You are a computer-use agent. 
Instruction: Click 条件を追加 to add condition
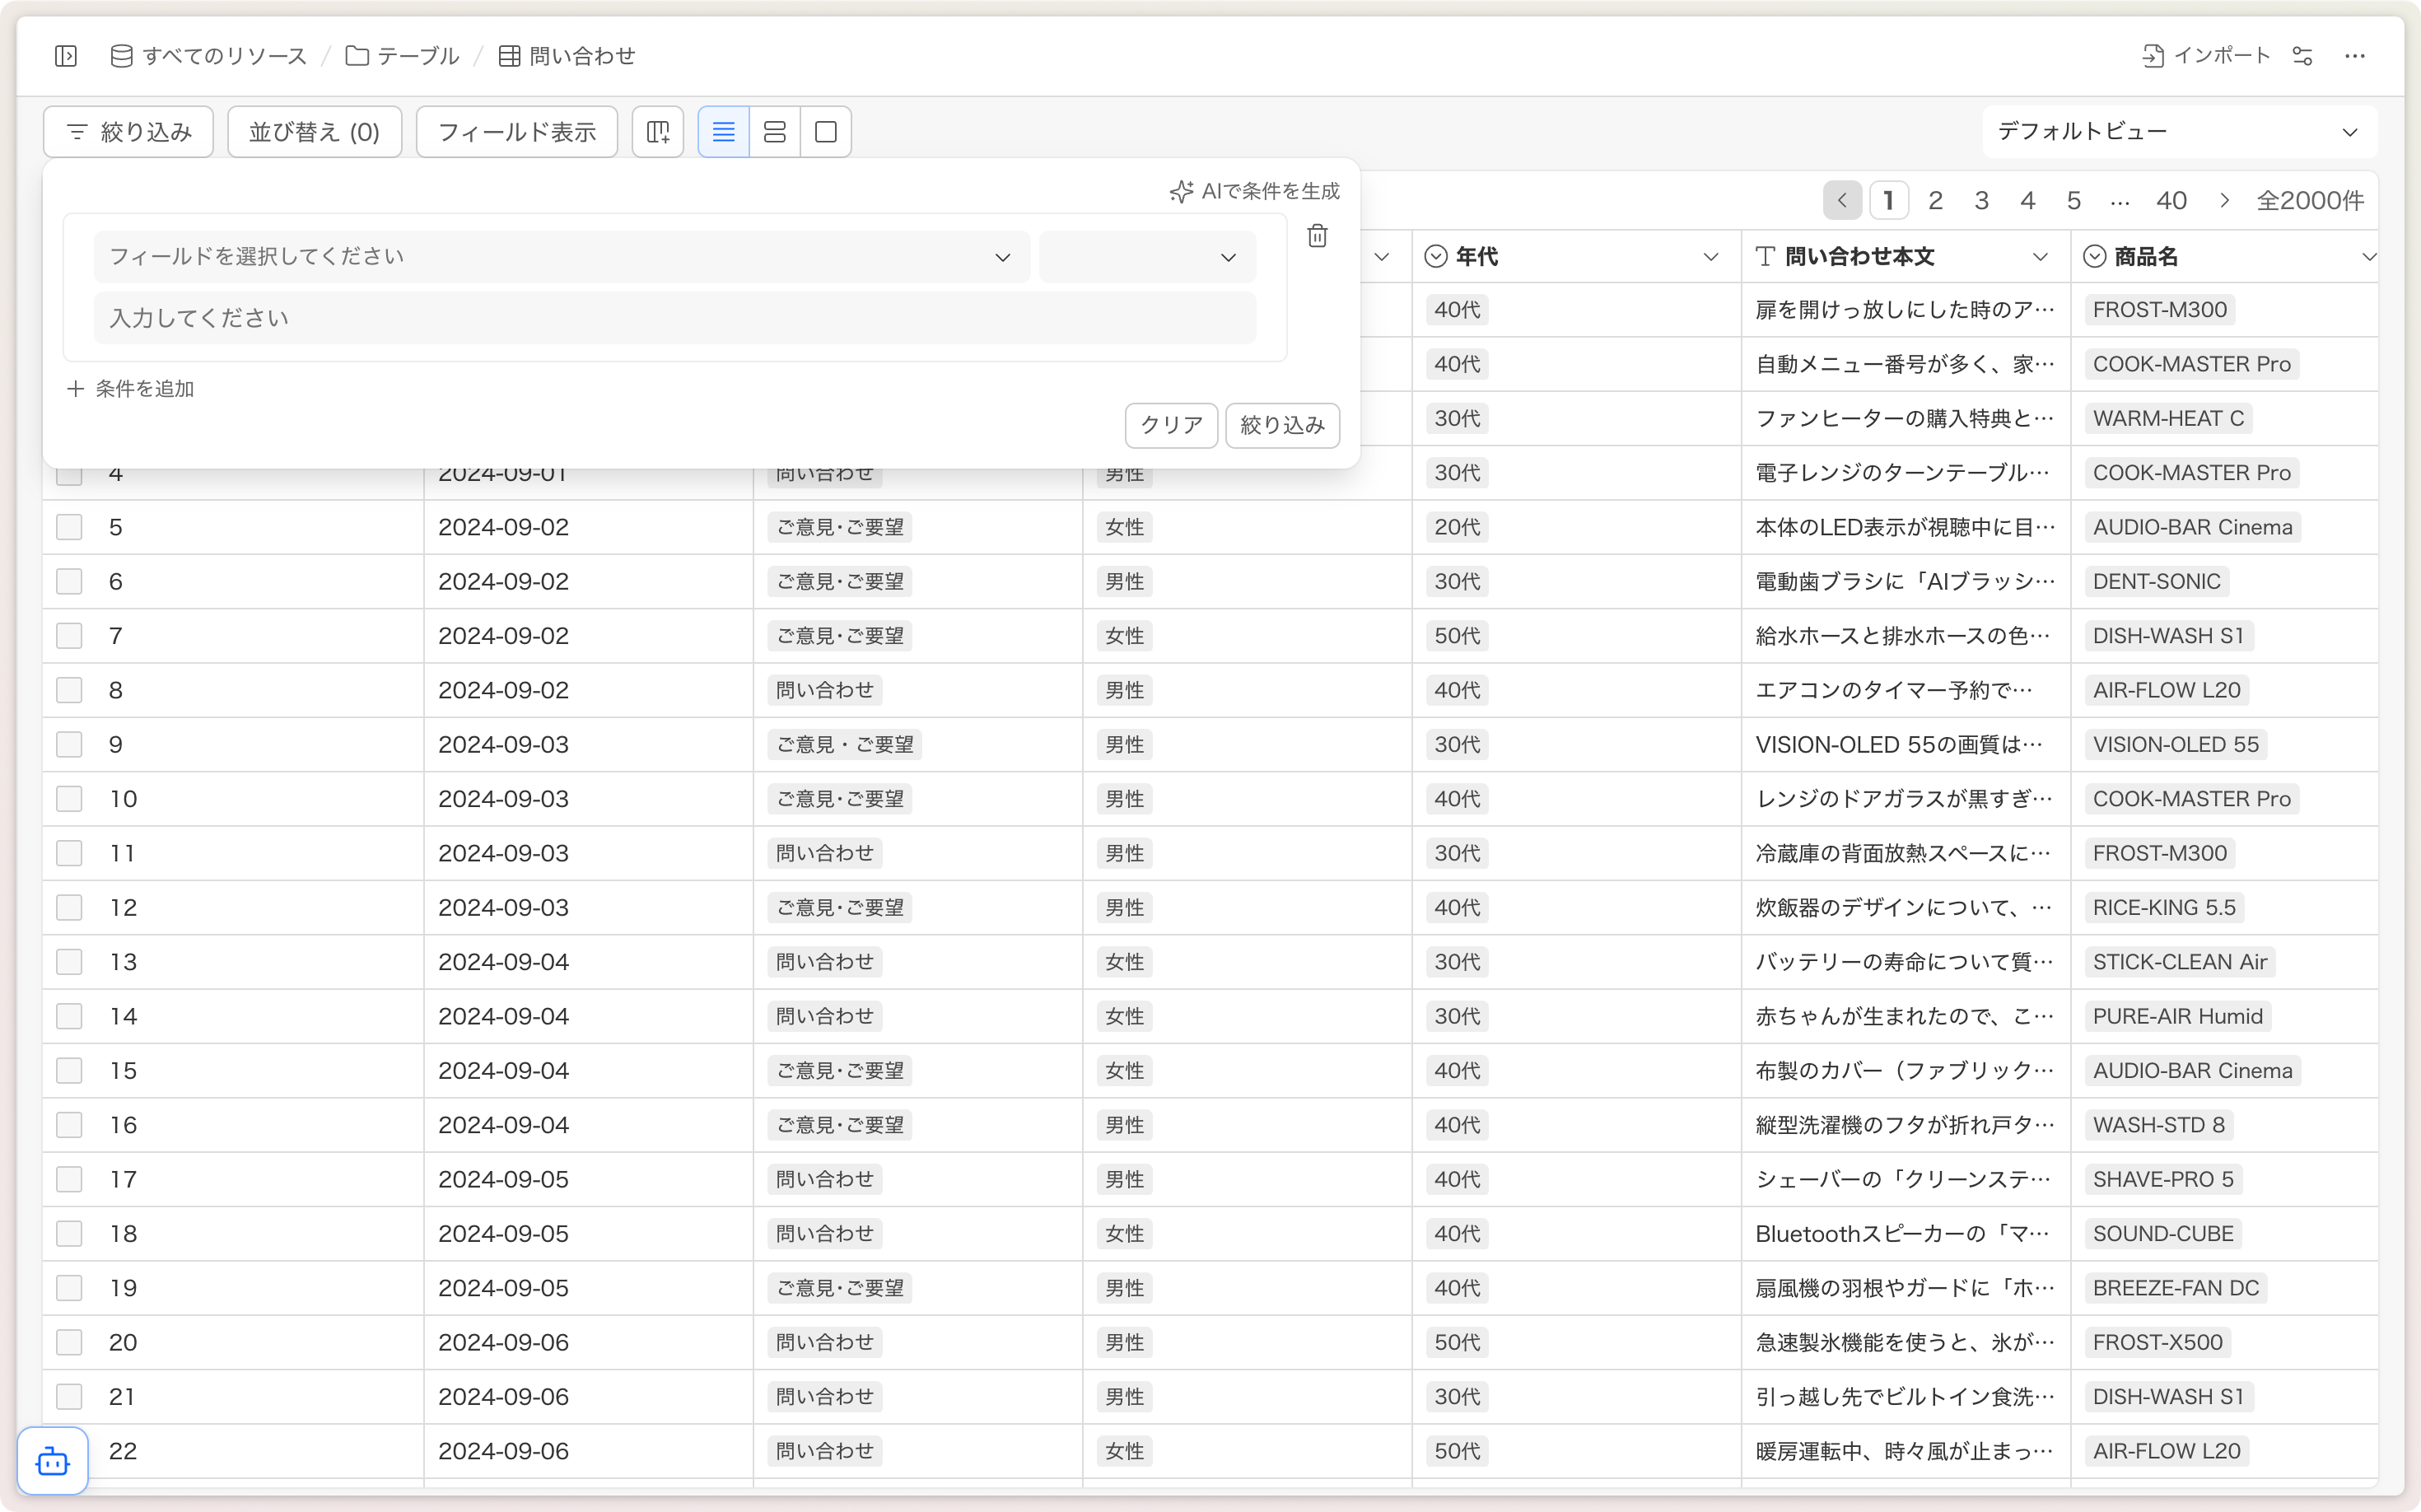click(x=131, y=389)
